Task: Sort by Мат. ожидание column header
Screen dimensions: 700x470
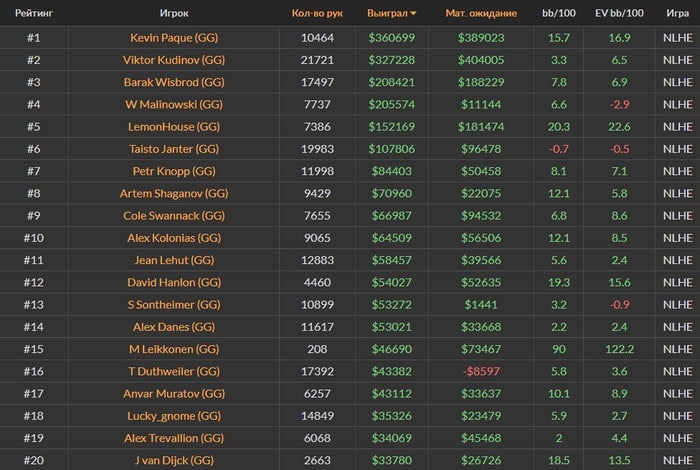Action: [x=480, y=14]
